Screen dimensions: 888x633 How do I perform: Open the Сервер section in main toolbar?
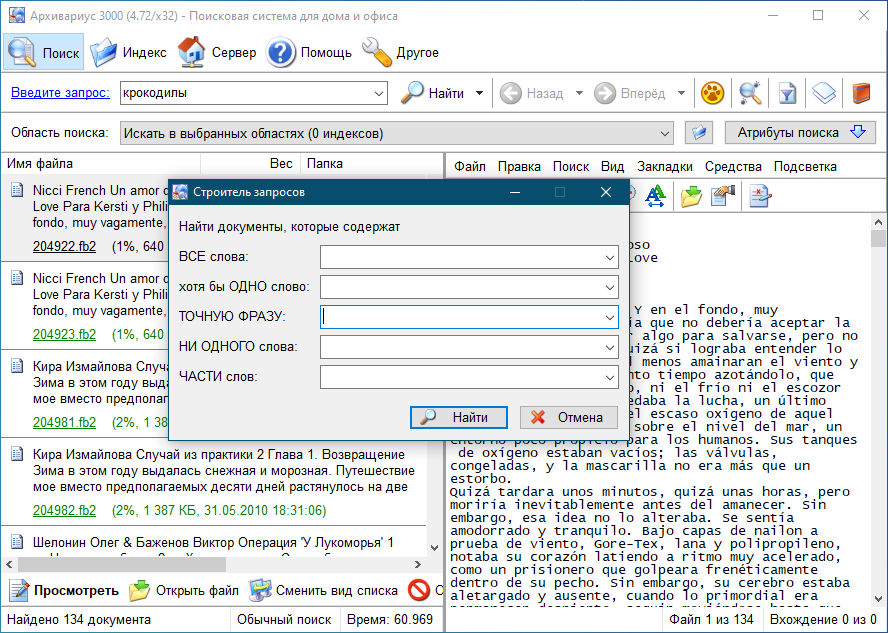pos(217,52)
